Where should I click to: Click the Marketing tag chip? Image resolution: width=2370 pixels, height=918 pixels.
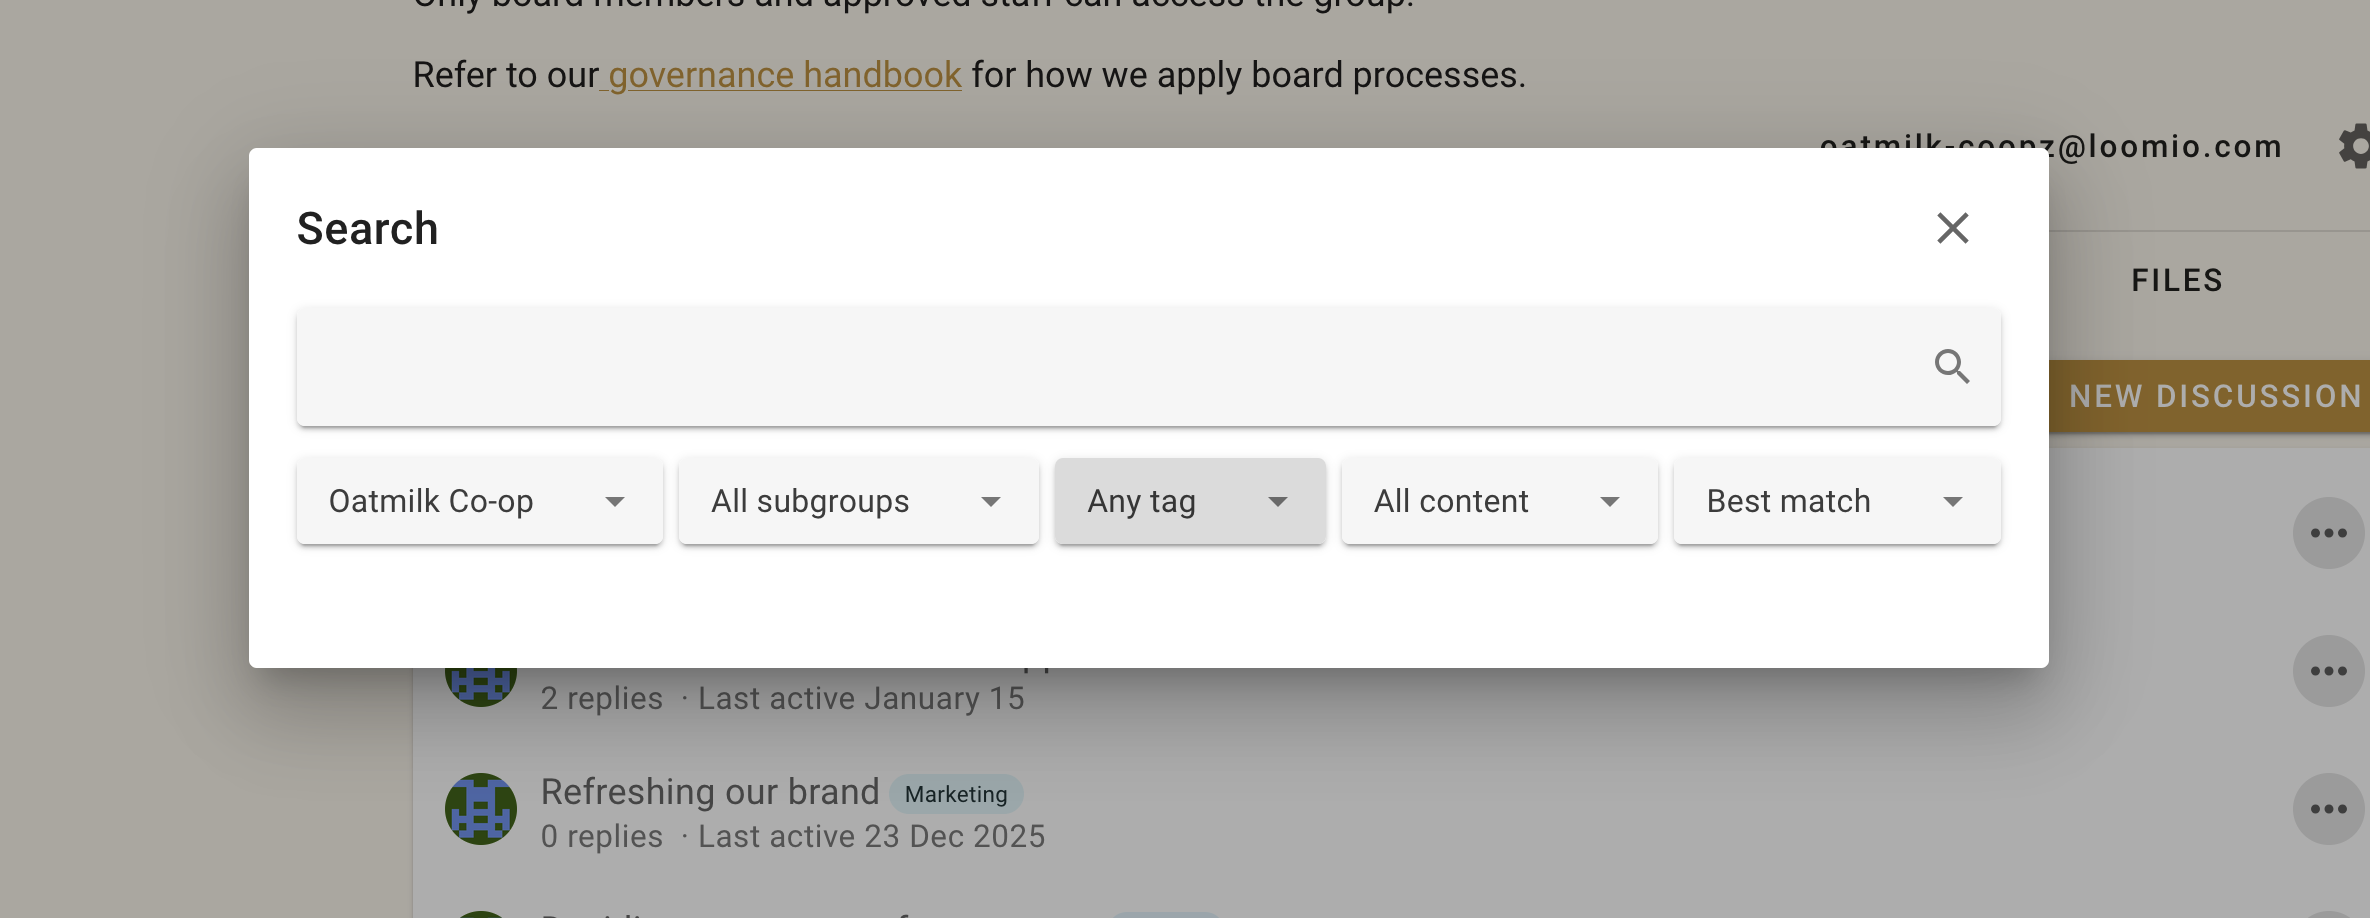[x=956, y=794]
